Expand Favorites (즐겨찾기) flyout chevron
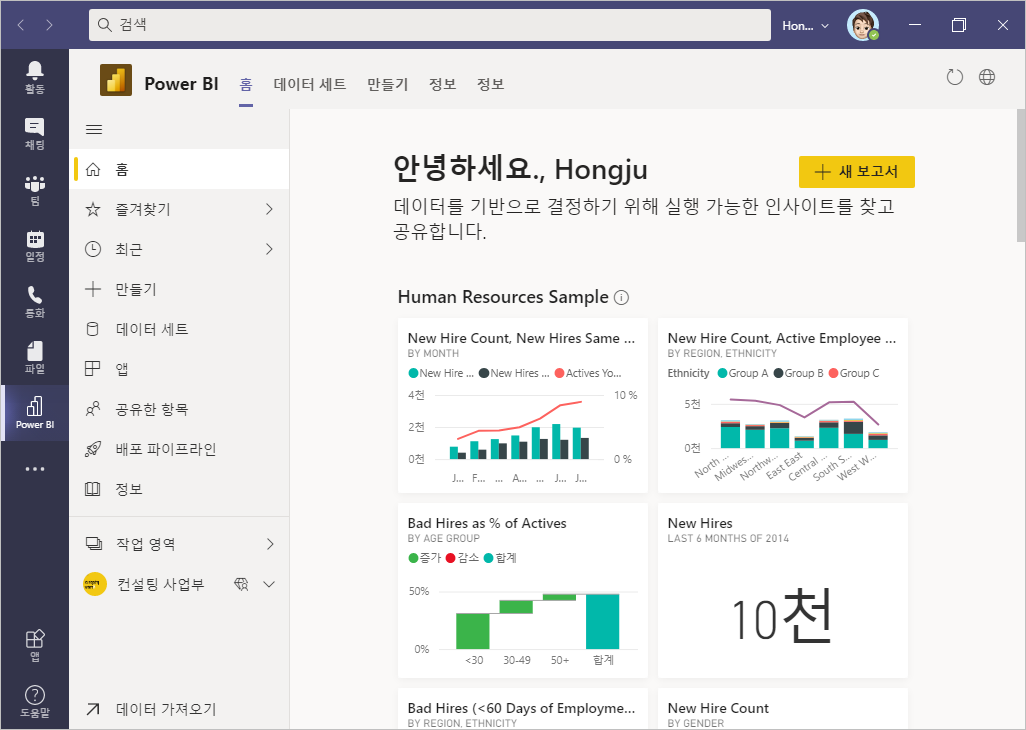 coord(269,209)
